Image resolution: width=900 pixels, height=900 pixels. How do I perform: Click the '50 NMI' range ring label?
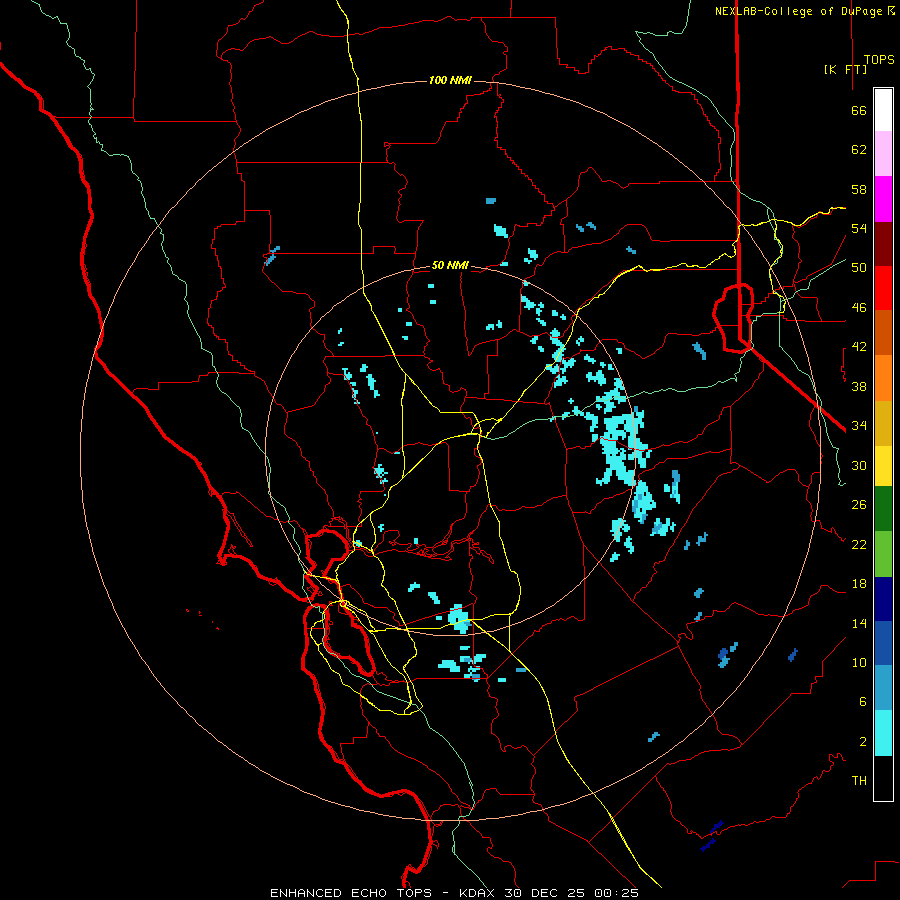click(x=450, y=265)
